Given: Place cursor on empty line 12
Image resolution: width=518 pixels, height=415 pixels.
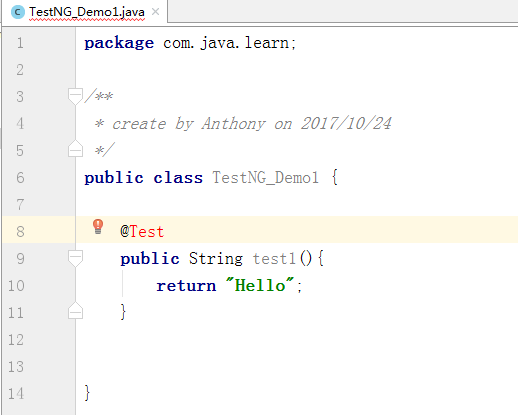Looking at the screenshot, I should [297, 339].
